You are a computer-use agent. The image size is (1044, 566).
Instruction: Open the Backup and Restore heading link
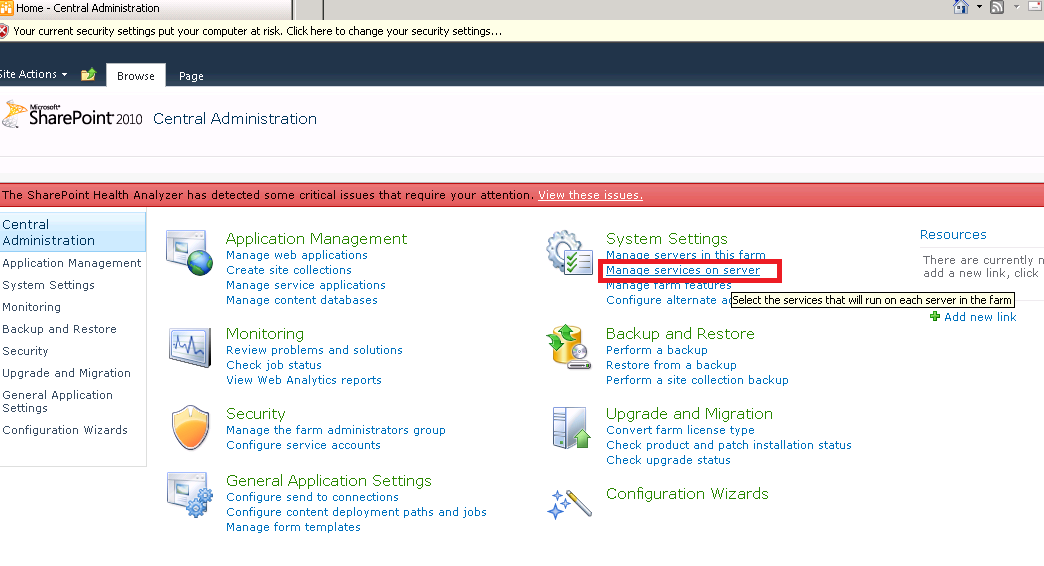680,334
